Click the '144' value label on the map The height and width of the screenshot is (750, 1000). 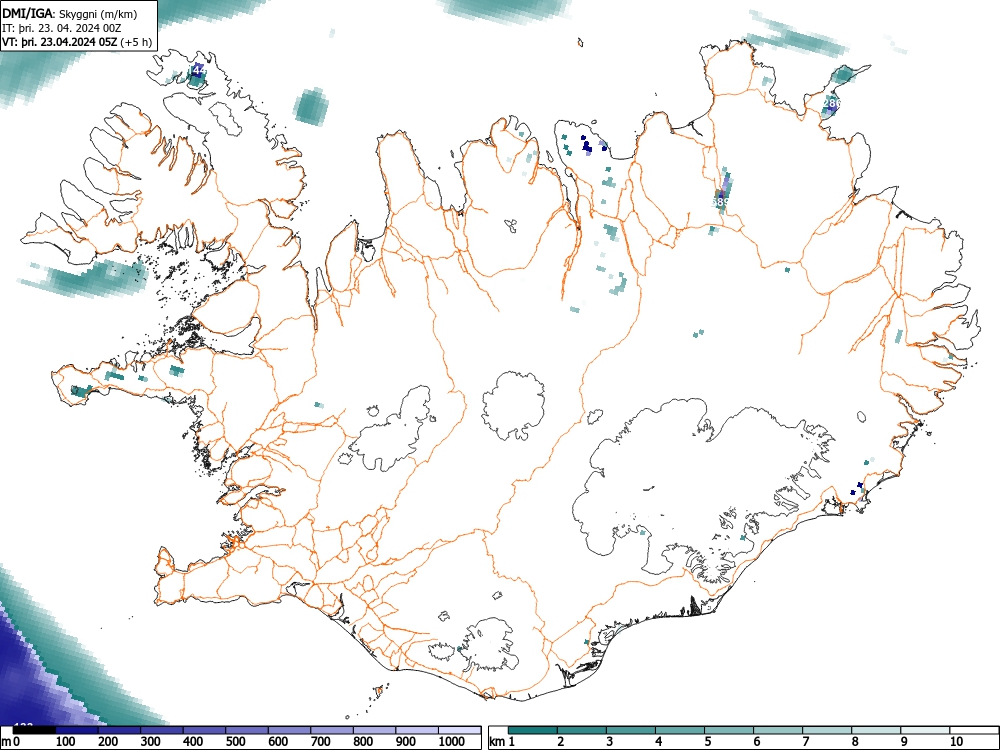click(x=198, y=70)
